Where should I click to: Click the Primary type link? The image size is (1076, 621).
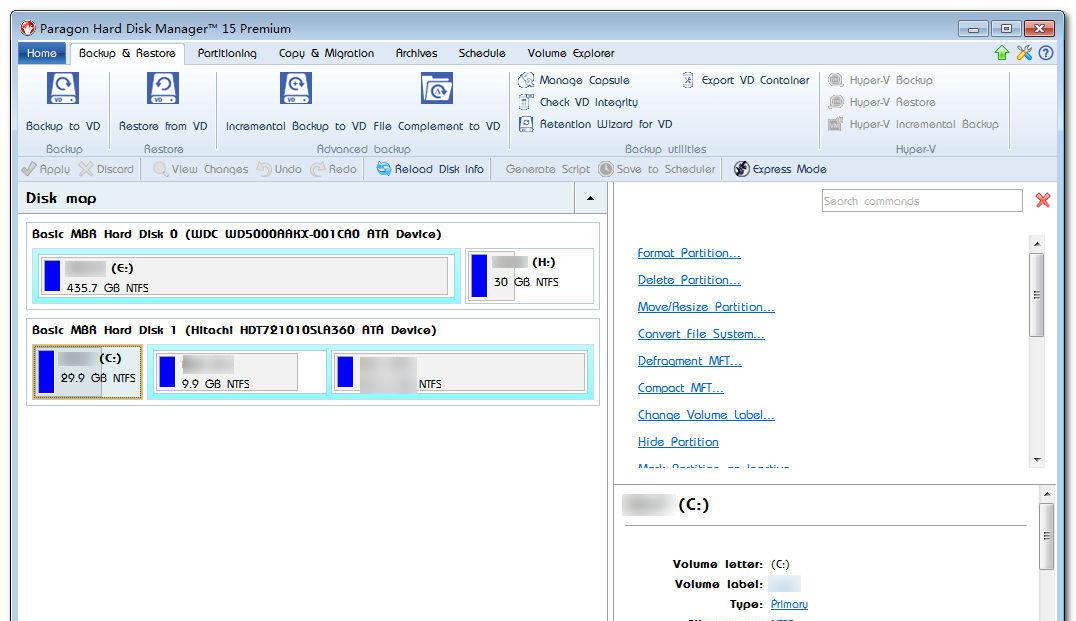789,605
